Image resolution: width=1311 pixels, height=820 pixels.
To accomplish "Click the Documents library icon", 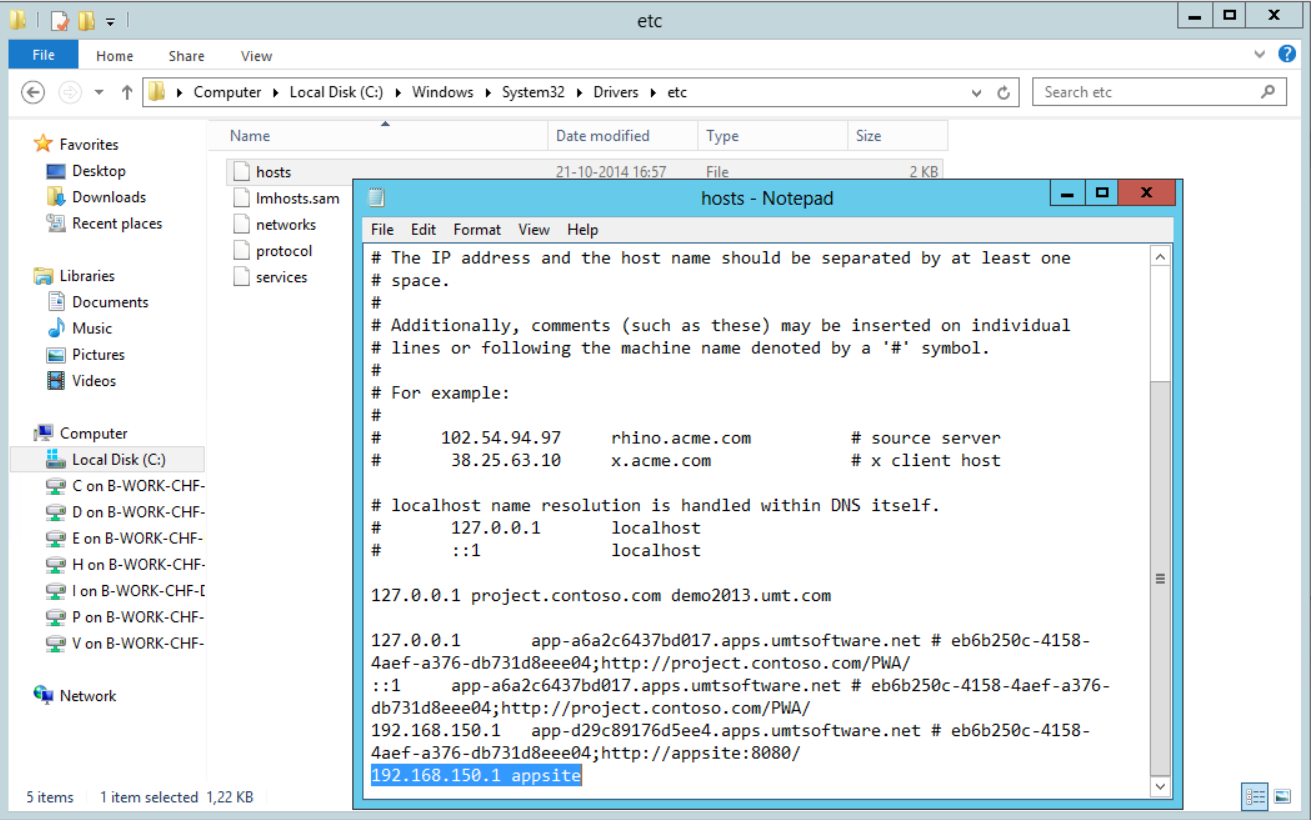I will coord(56,302).
